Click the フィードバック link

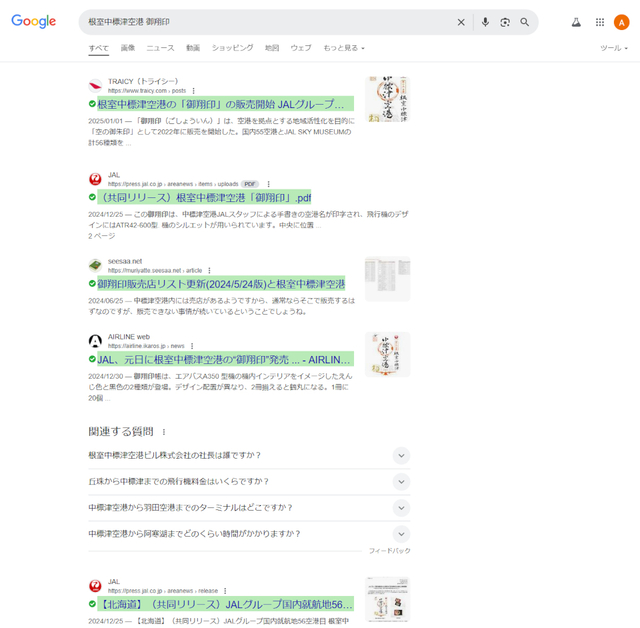pos(389,550)
